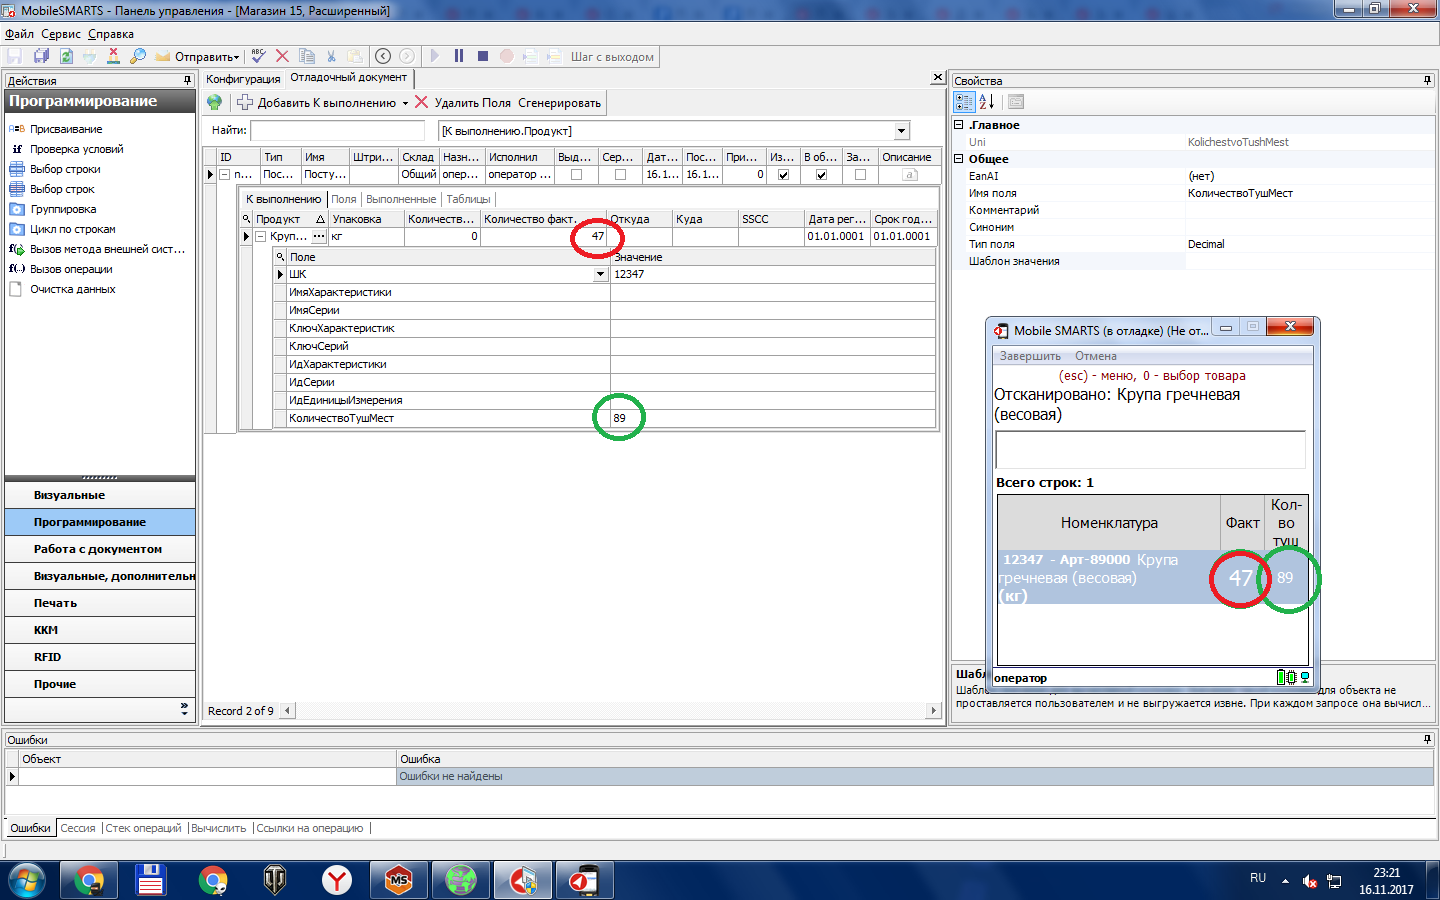Click the Save all toolbar icon
1440x900 pixels.
coord(41,57)
